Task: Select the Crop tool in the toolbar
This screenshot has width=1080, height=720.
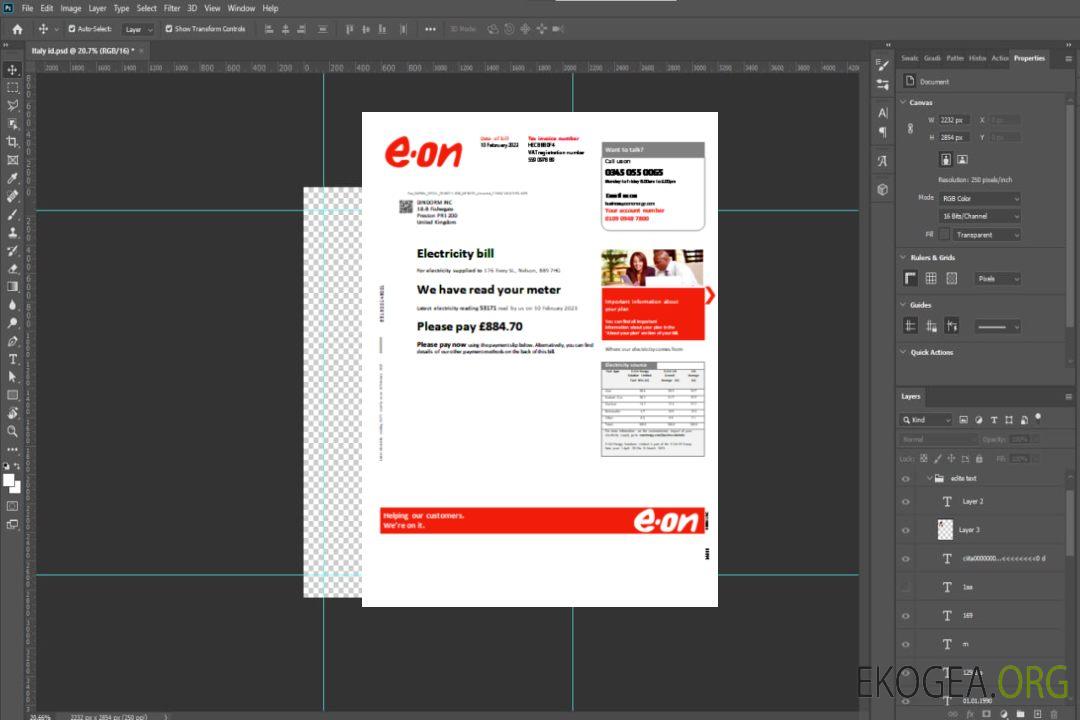Action: coord(13,142)
